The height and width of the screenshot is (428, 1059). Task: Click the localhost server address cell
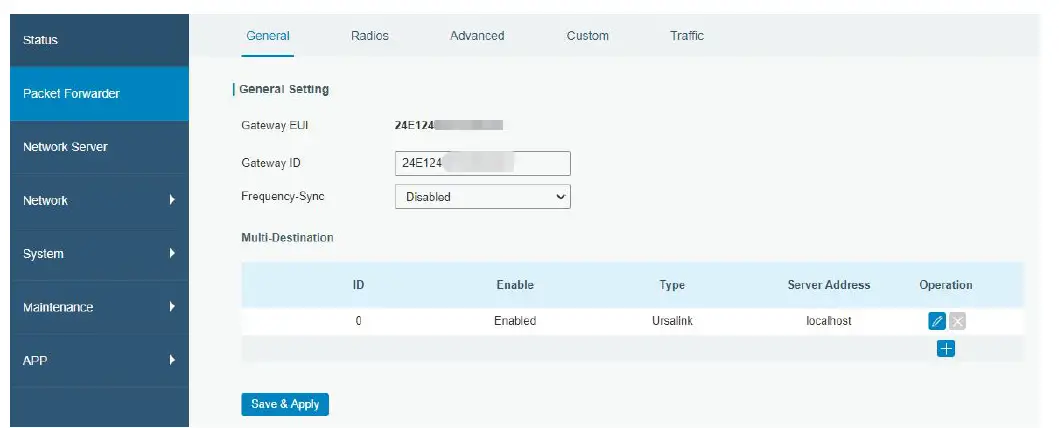pyautogui.click(x=828, y=321)
